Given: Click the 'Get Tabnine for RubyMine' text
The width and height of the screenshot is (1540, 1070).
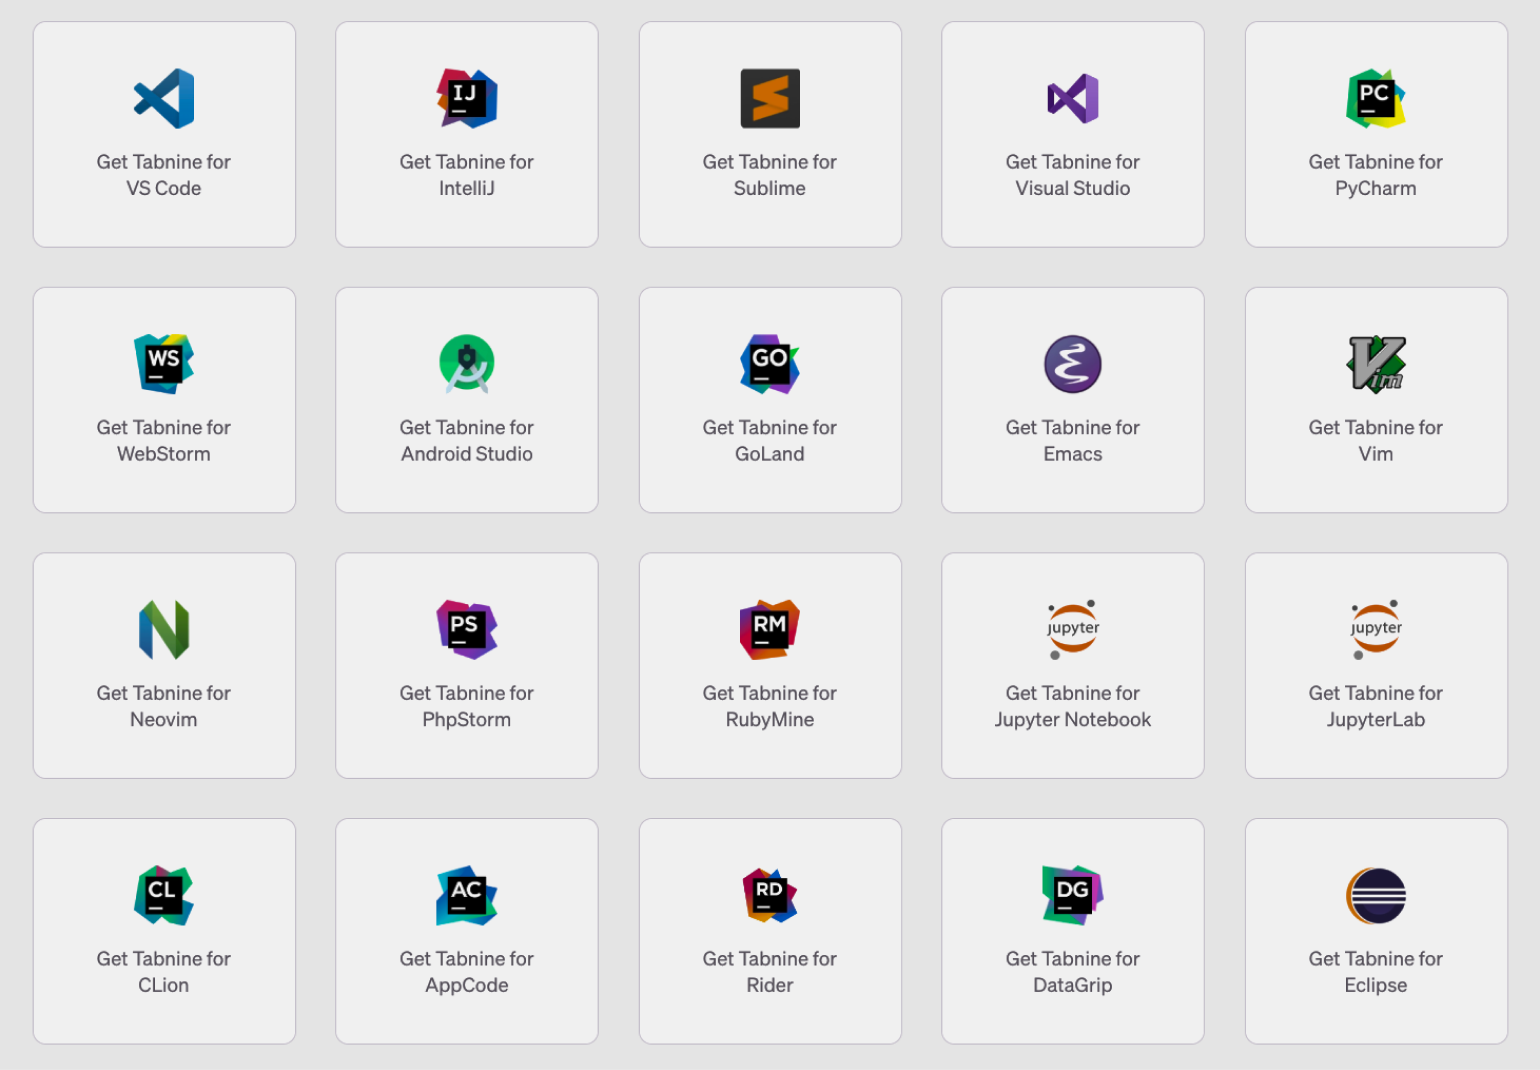Looking at the screenshot, I should (x=770, y=706).
